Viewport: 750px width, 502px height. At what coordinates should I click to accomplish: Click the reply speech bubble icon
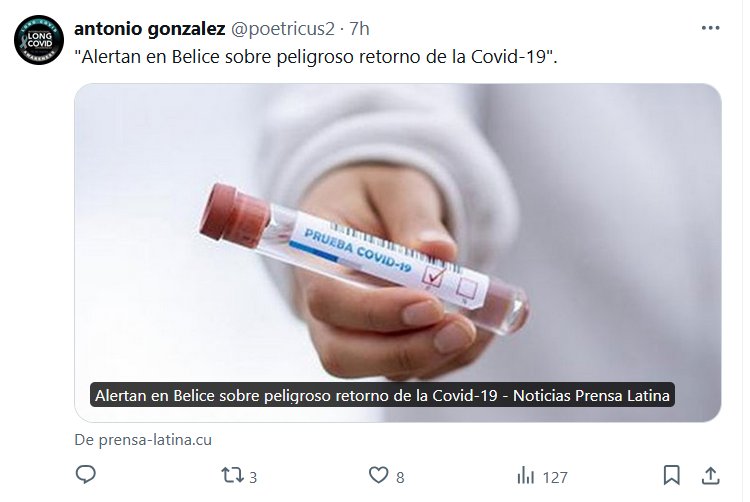click(x=86, y=475)
